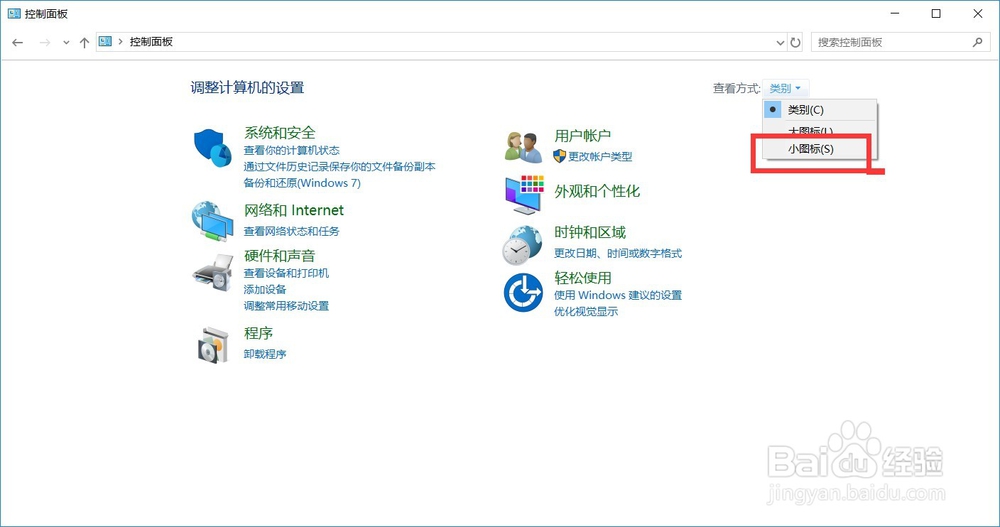The height and width of the screenshot is (527, 1000).
Task: Click the search magnifier icon
Action: (x=978, y=42)
